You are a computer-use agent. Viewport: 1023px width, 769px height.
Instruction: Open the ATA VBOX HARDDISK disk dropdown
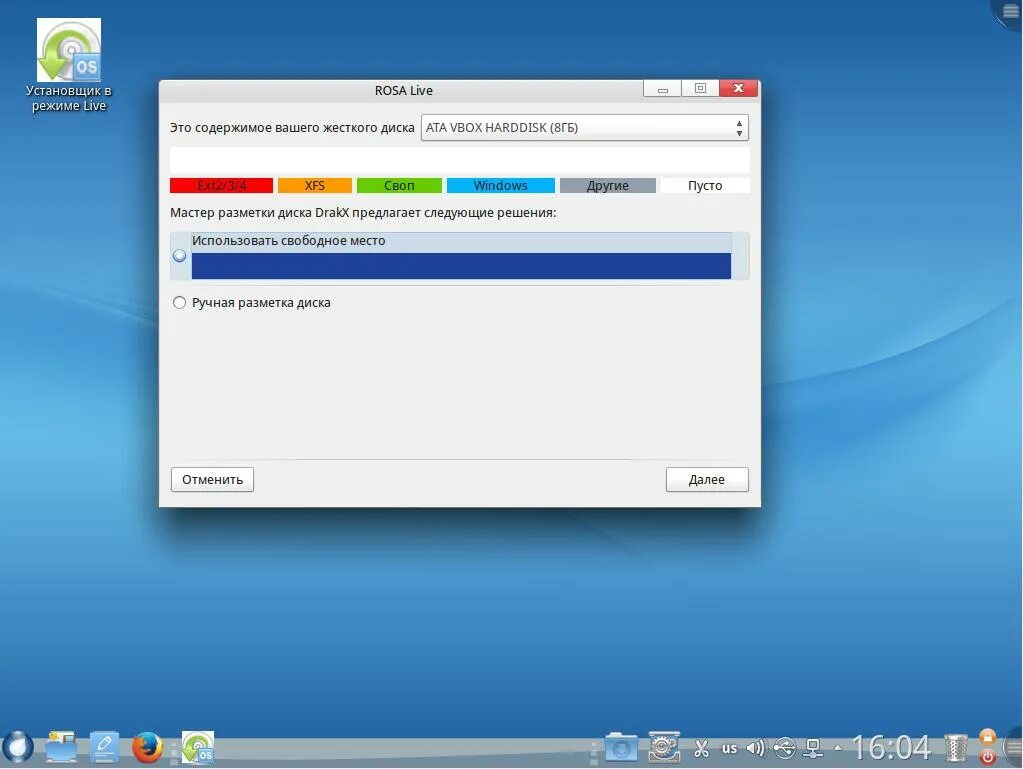pos(585,128)
